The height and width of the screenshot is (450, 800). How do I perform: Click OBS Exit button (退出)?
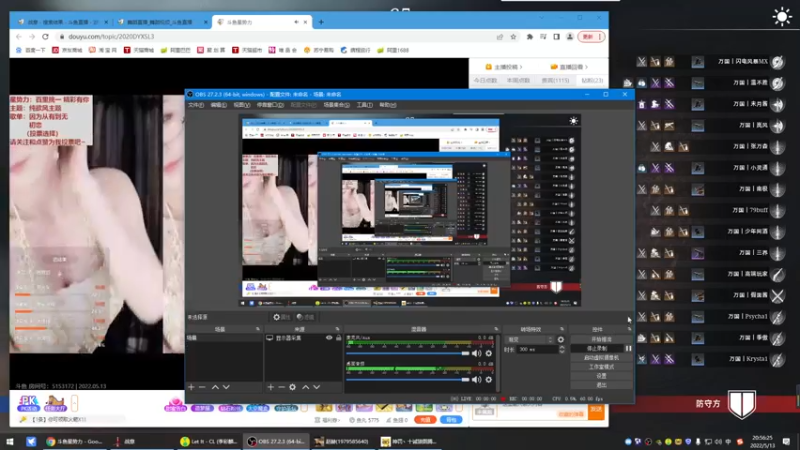(x=602, y=385)
